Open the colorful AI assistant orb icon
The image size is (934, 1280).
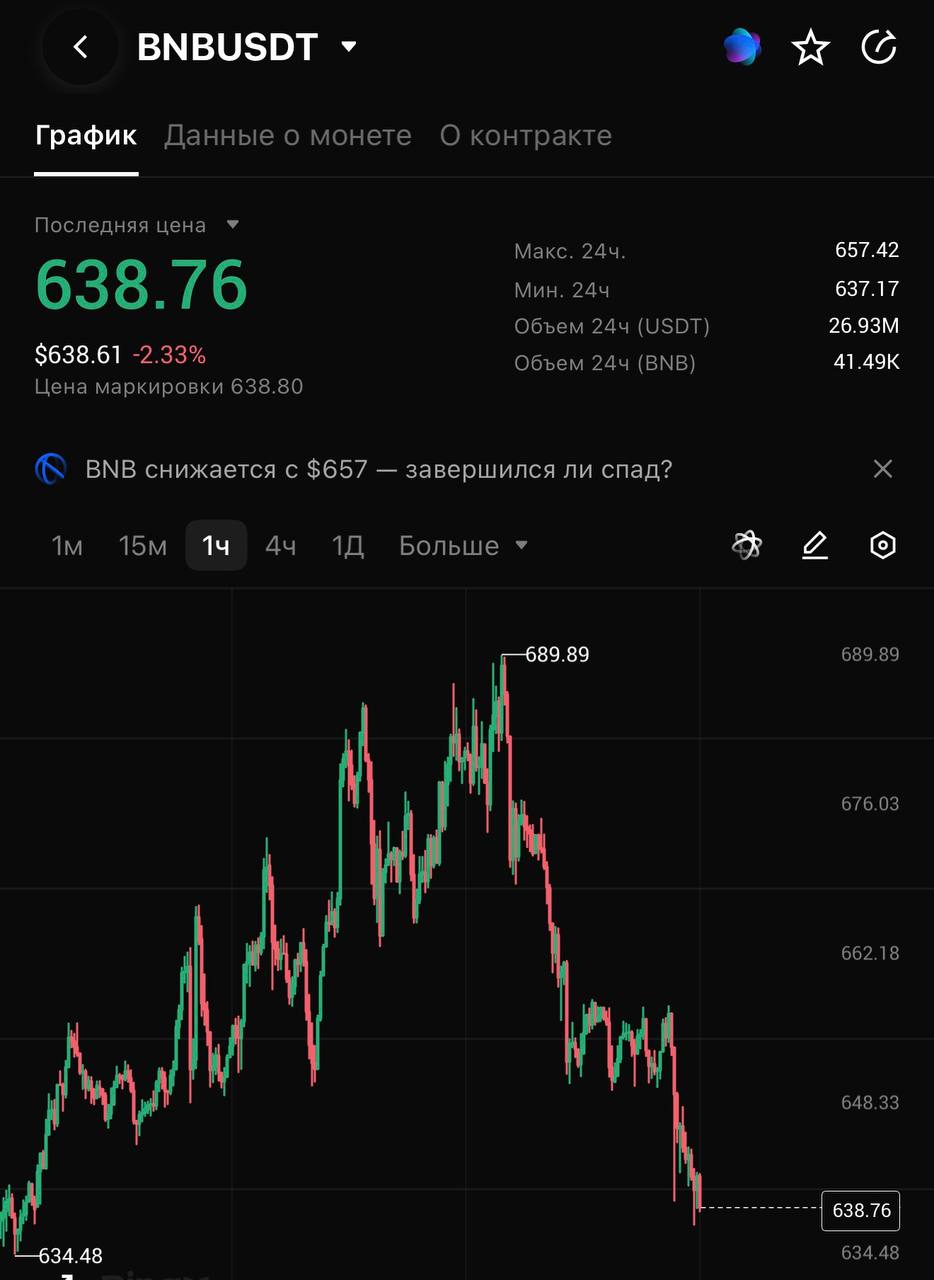coord(742,47)
